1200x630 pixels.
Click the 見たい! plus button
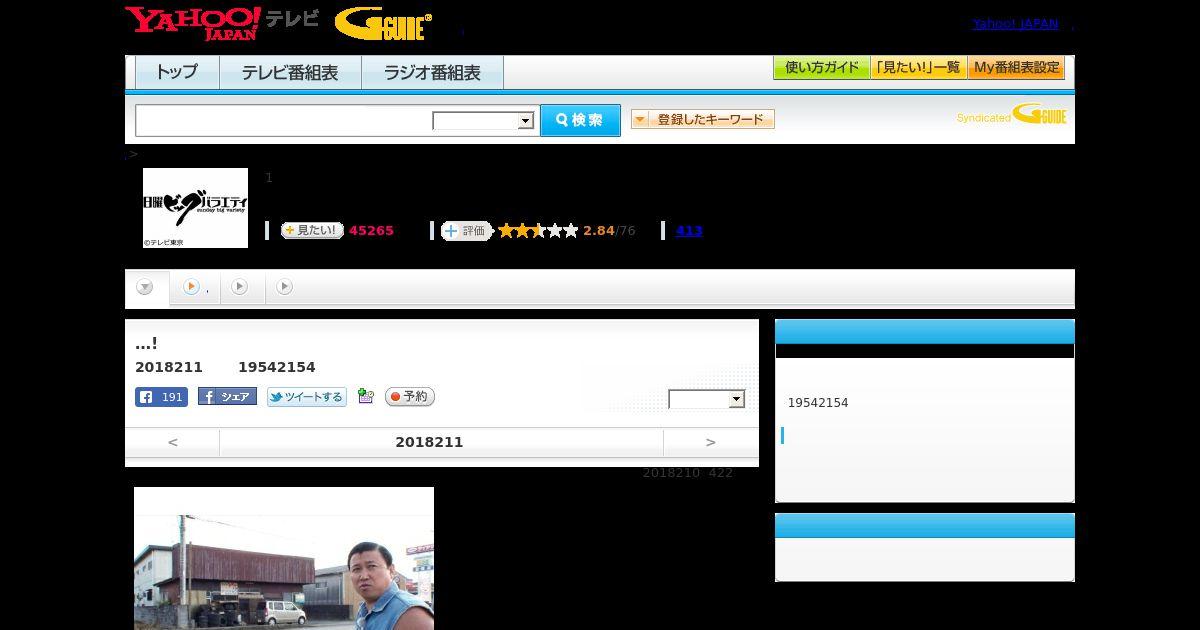point(312,231)
